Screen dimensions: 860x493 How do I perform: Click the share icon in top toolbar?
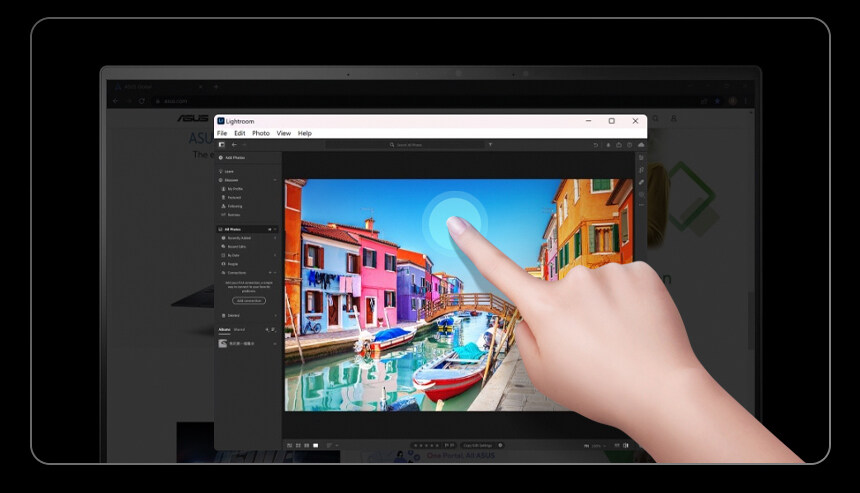[x=619, y=145]
